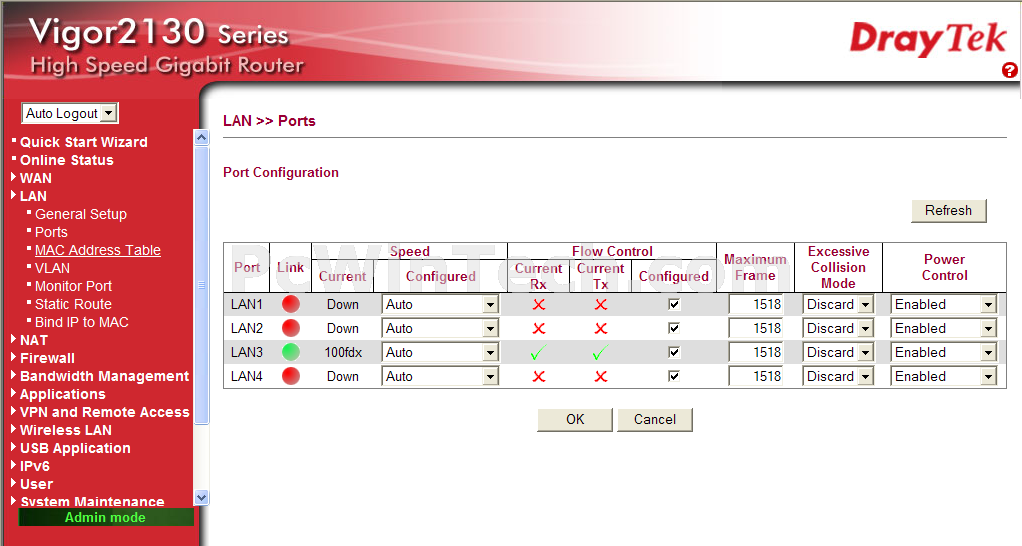Click the LAN4 red link status indicator
Image resolution: width=1022 pixels, height=546 pixels.
click(x=291, y=376)
